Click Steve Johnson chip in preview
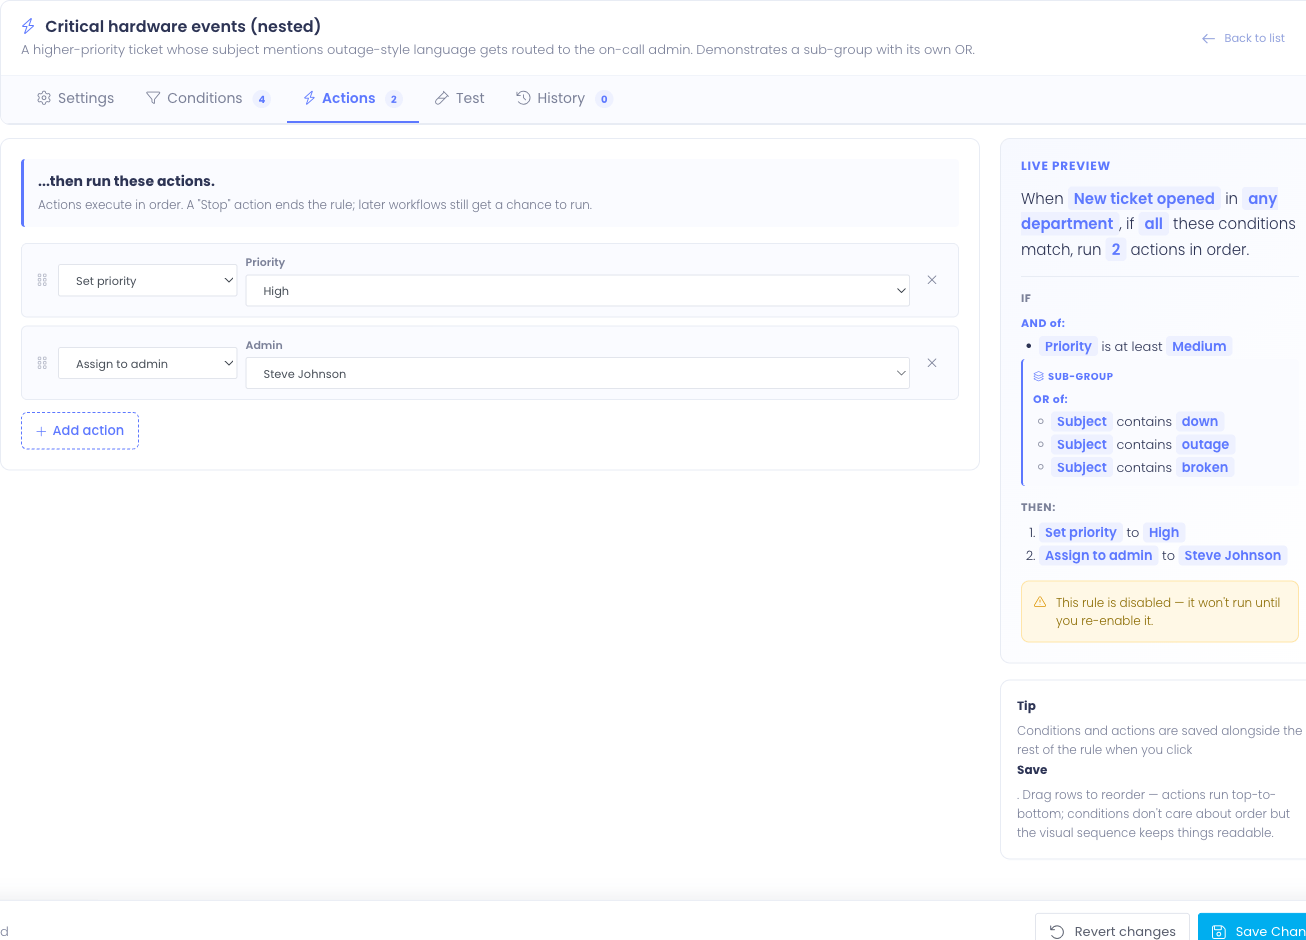Image resolution: width=1306 pixels, height=940 pixels. click(1232, 555)
